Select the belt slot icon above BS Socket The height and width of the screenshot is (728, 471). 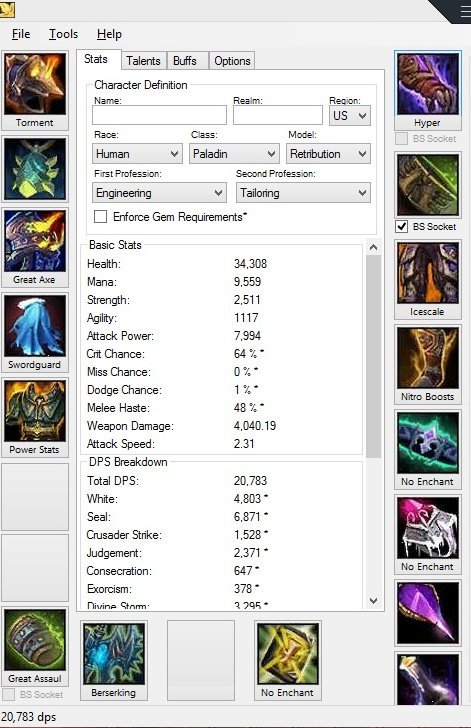428,185
